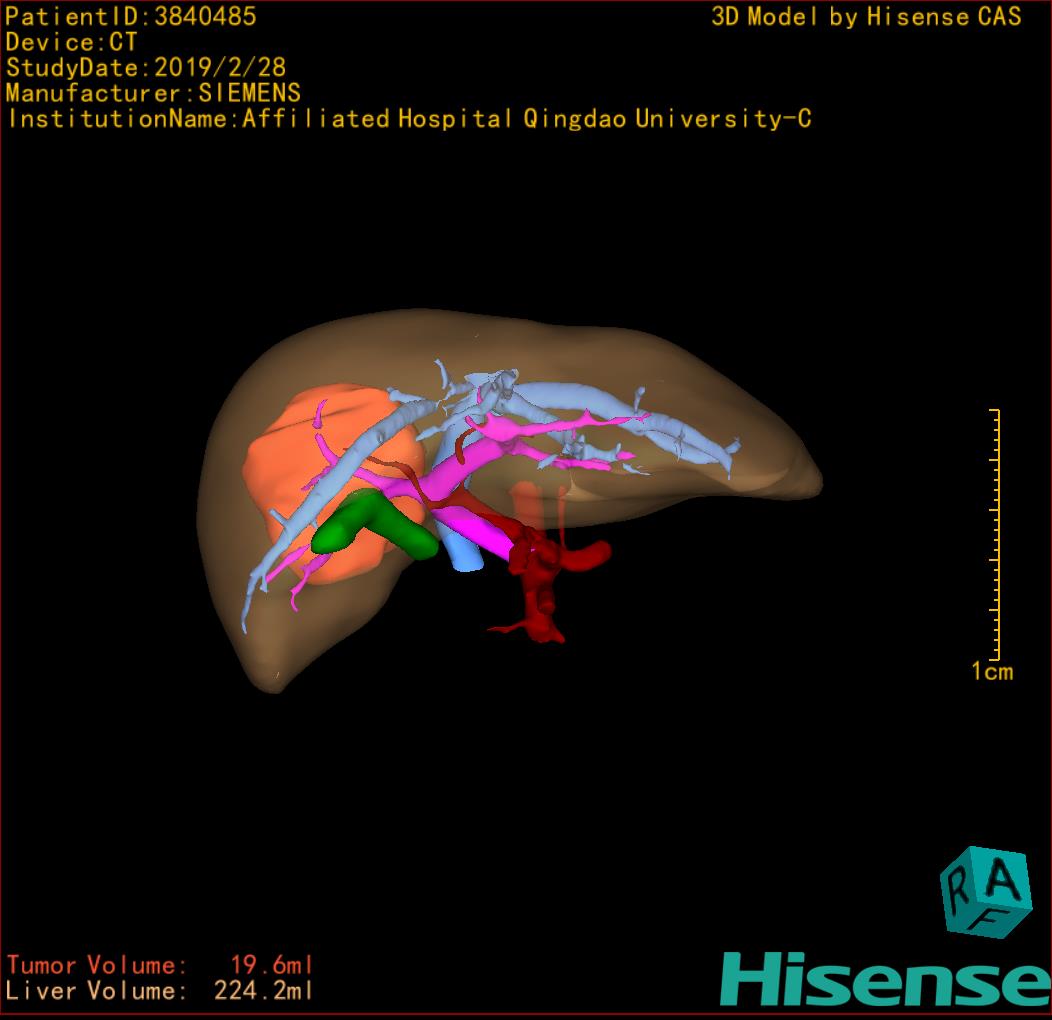Click the Tumor Volume readout
The image size is (1052, 1020).
click(x=160, y=965)
